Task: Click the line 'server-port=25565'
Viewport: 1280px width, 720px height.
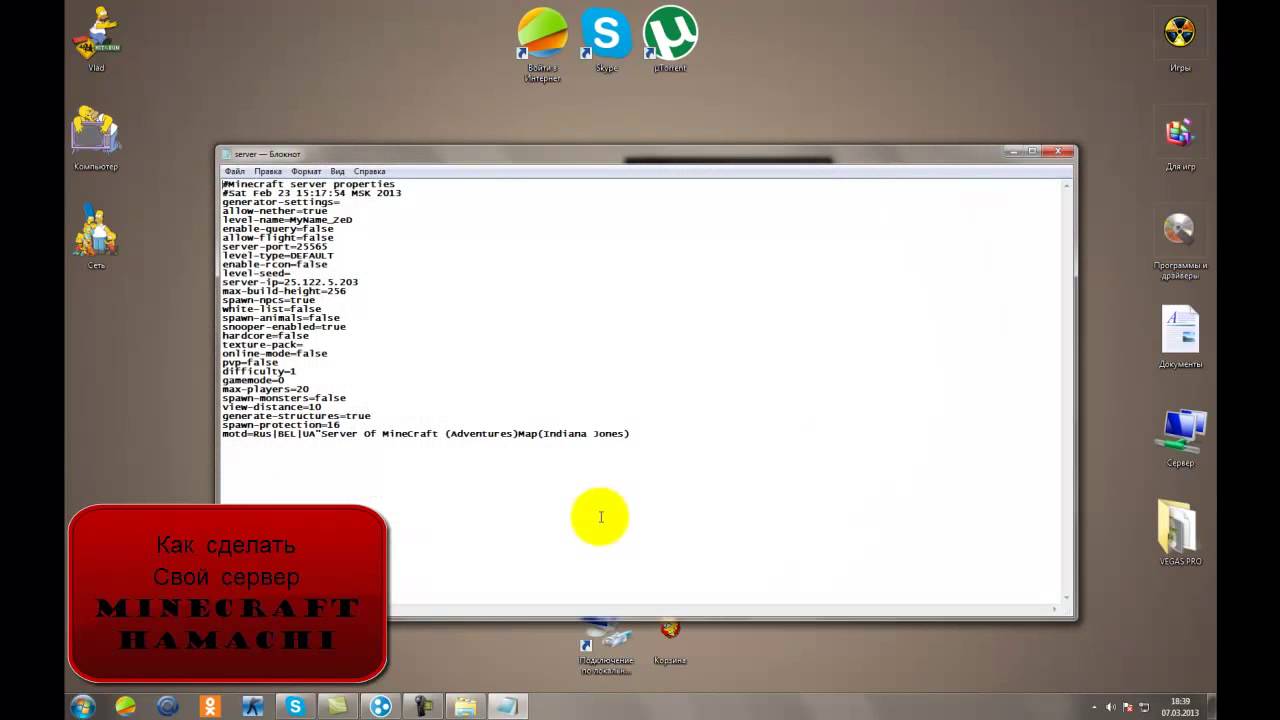Action: tap(274, 246)
